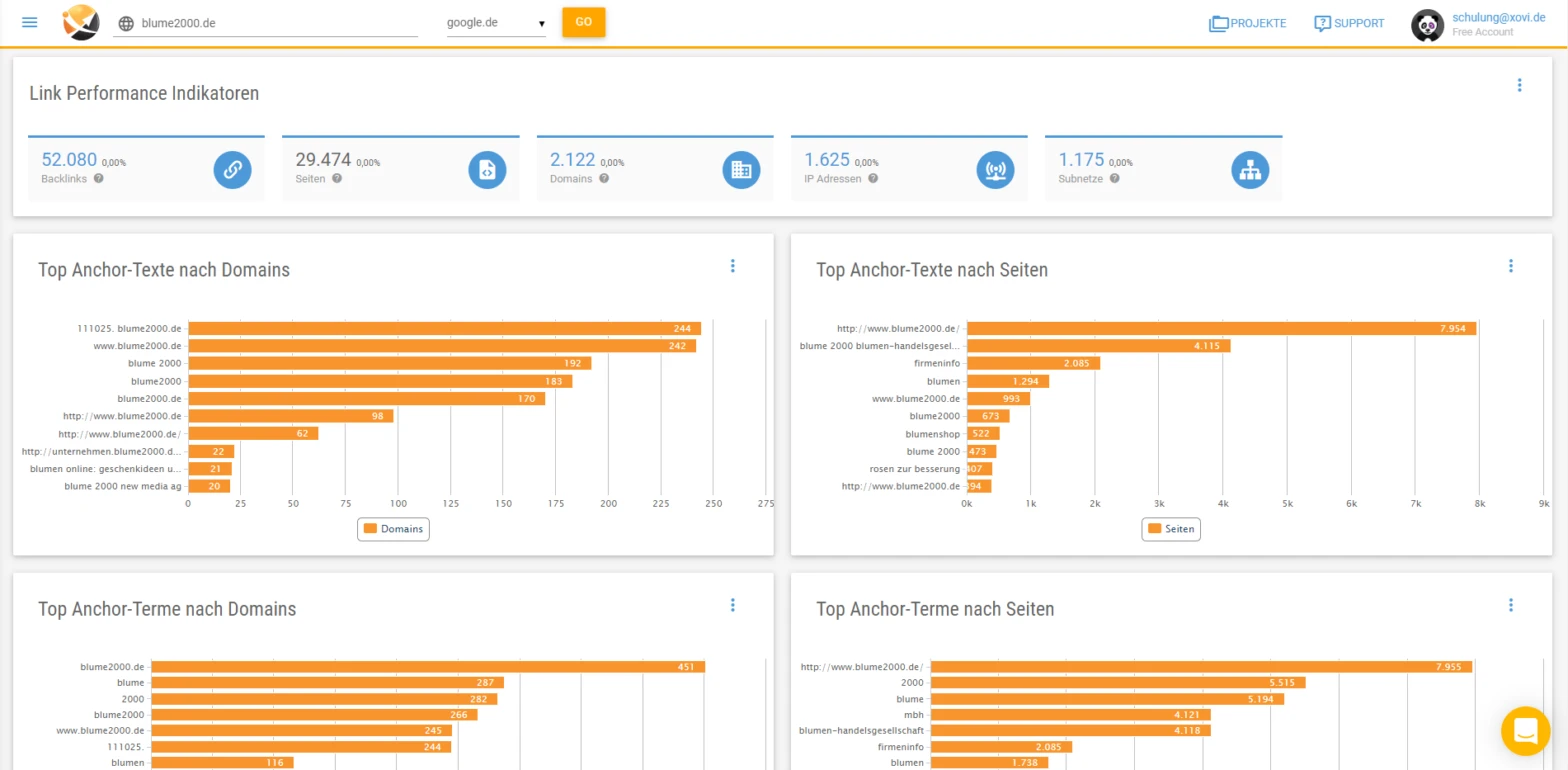Image resolution: width=1568 pixels, height=770 pixels.
Task: Open the PROJEKTE menu
Action: (x=1247, y=23)
